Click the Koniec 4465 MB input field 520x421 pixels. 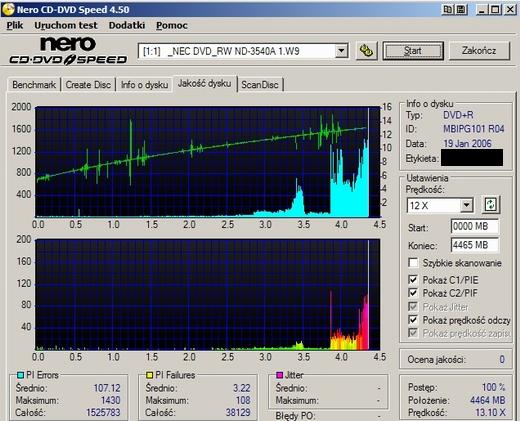coord(475,245)
